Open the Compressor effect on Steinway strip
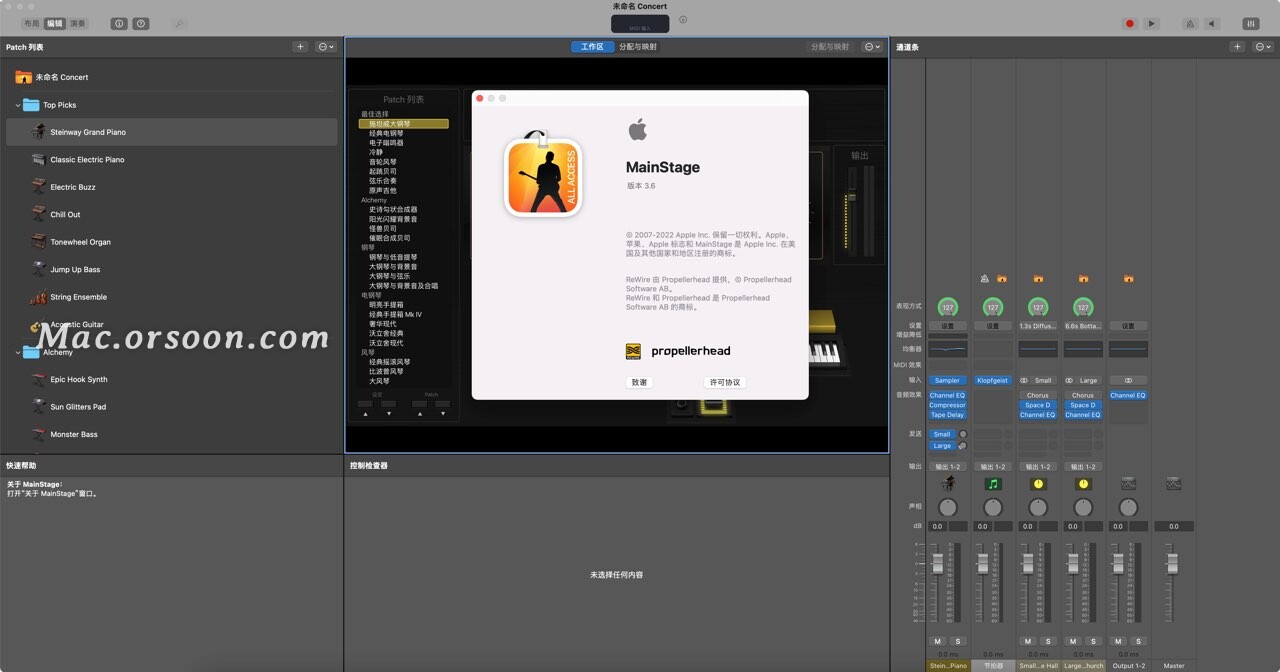Viewport: 1280px width, 672px height. click(x=947, y=405)
